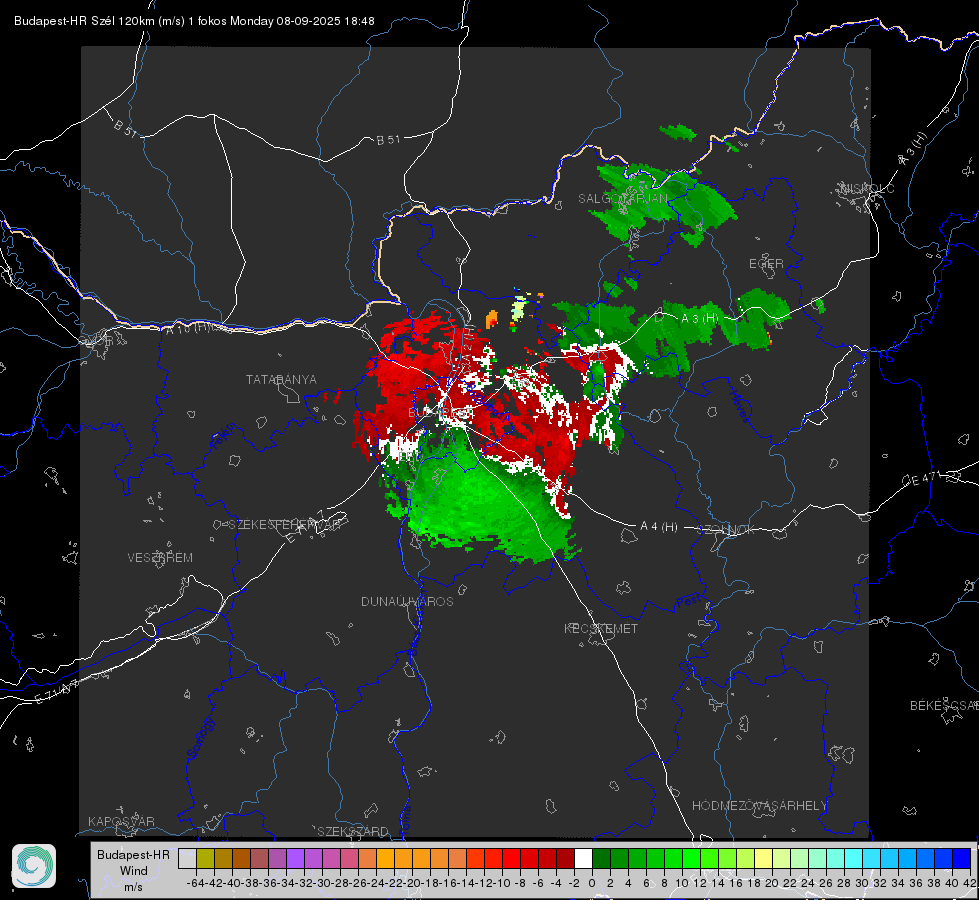Image resolution: width=979 pixels, height=900 pixels.
Task: Pick the cyan swatch between 28 and 30
Action: [x=853, y=858]
